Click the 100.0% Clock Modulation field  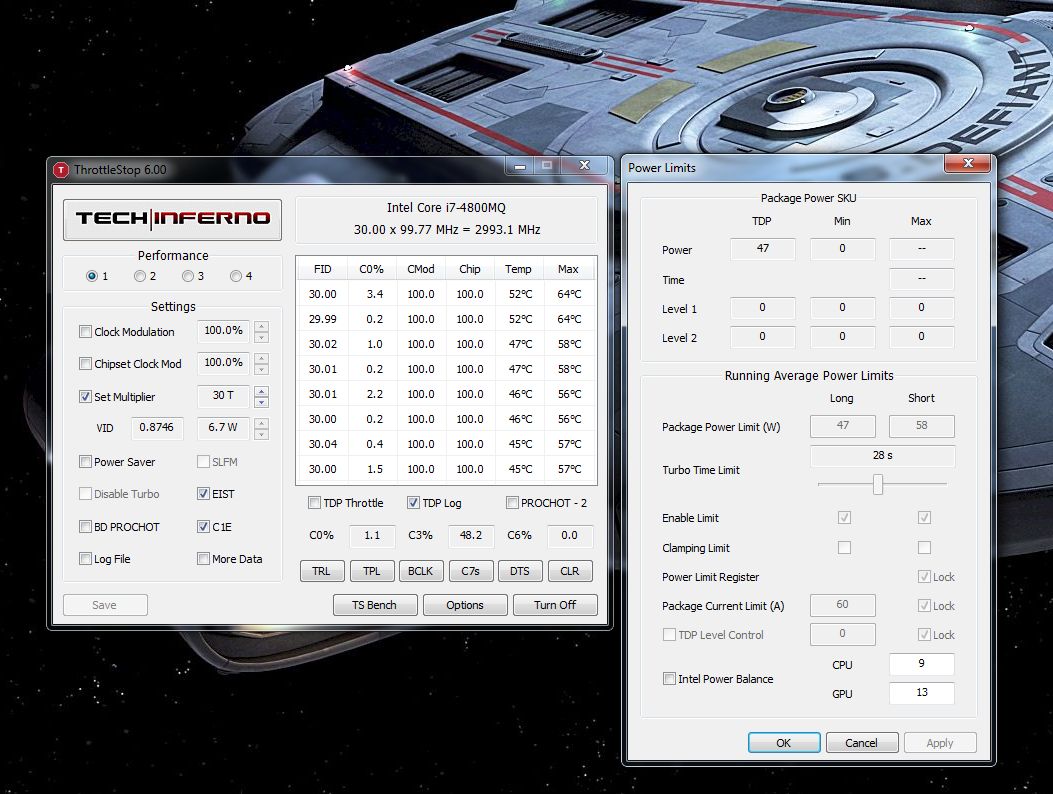click(224, 330)
